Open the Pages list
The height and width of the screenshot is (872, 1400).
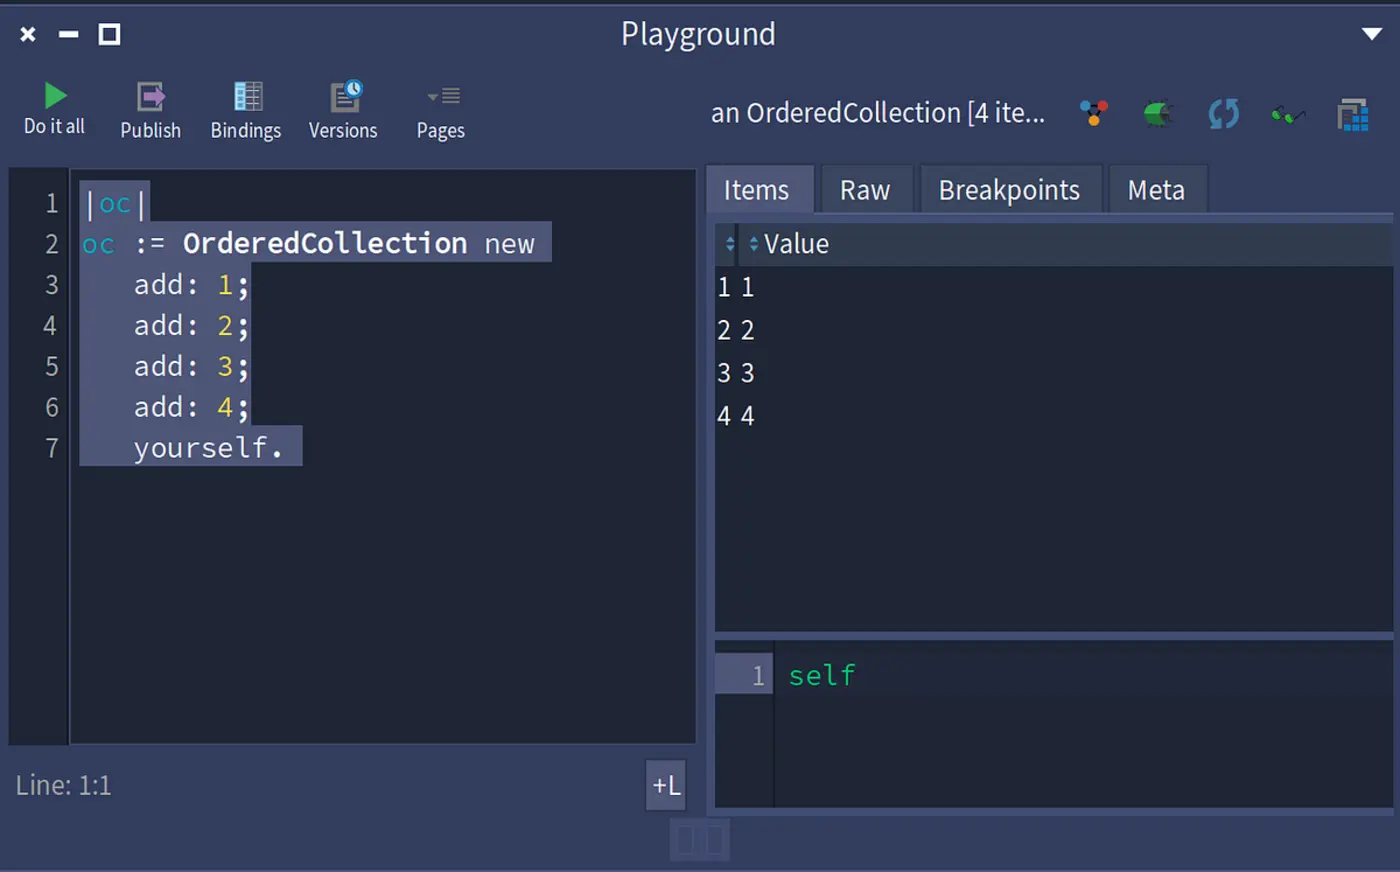click(x=441, y=110)
